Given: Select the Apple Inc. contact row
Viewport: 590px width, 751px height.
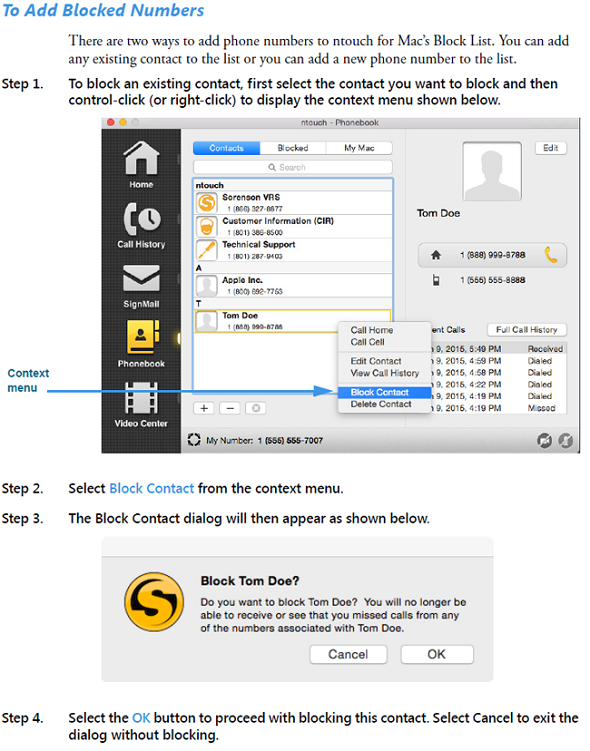Looking at the screenshot, I should click(293, 286).
